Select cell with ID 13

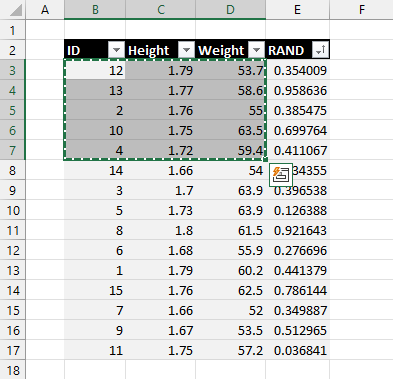pos(95,90)
